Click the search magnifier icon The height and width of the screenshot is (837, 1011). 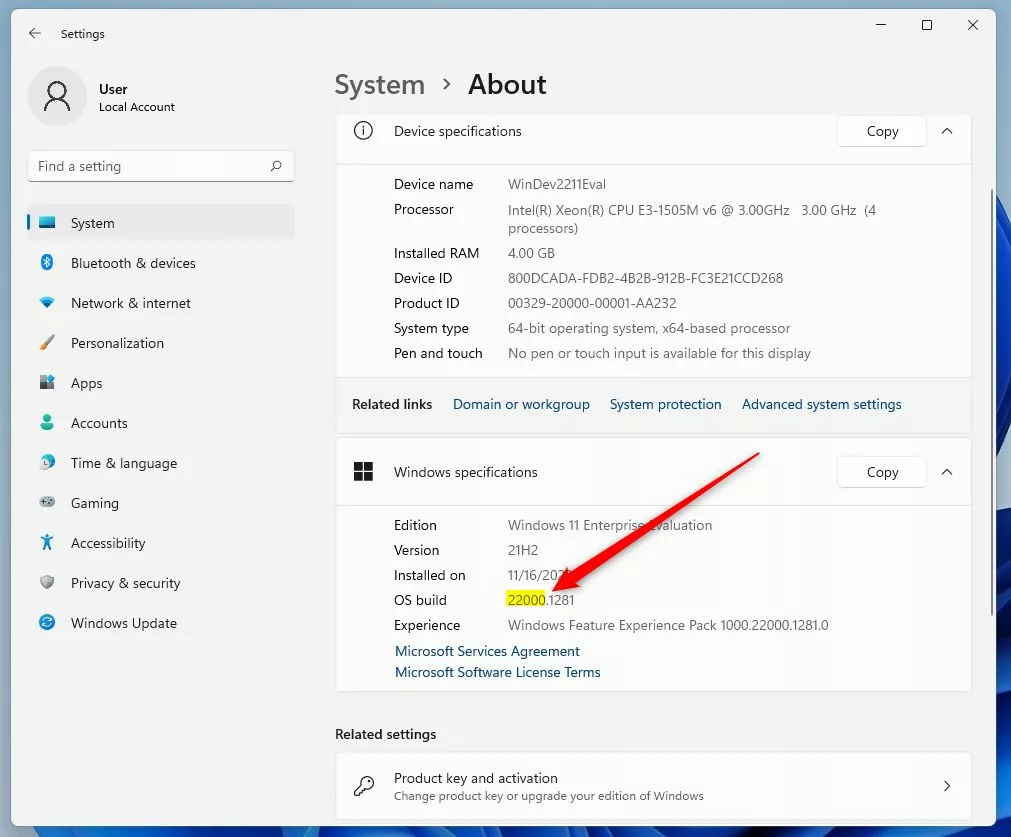(276, 166)
